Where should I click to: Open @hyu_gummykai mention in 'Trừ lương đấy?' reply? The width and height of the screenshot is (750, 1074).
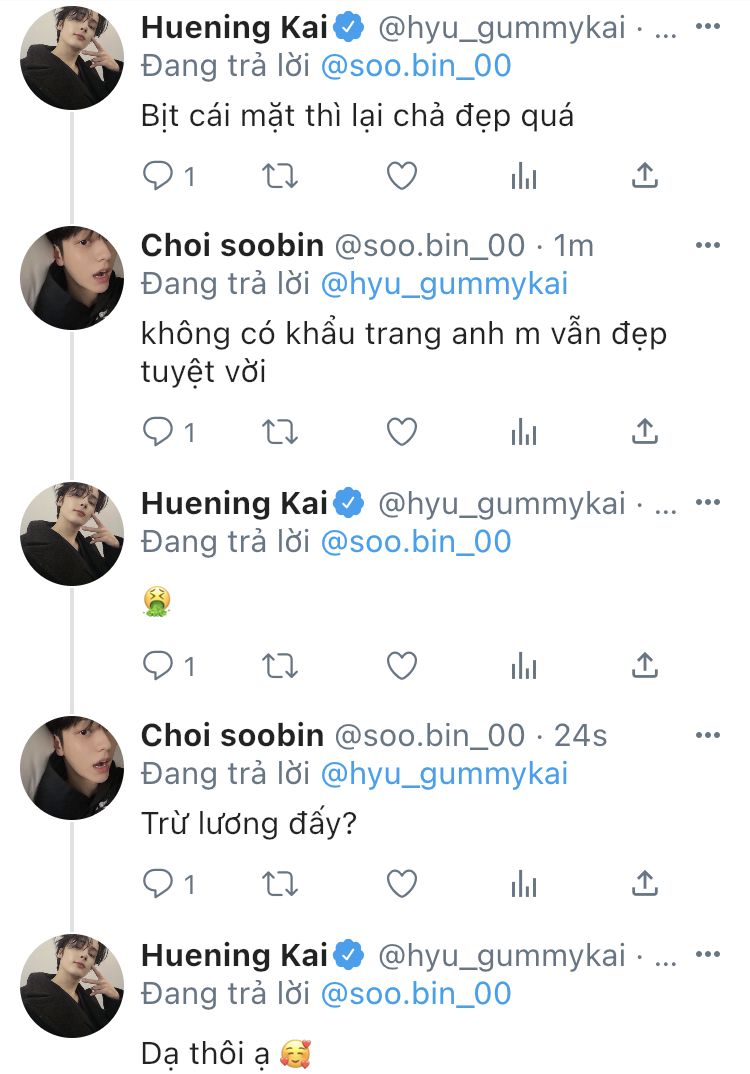pyautogui.click(x=443, y=773)
